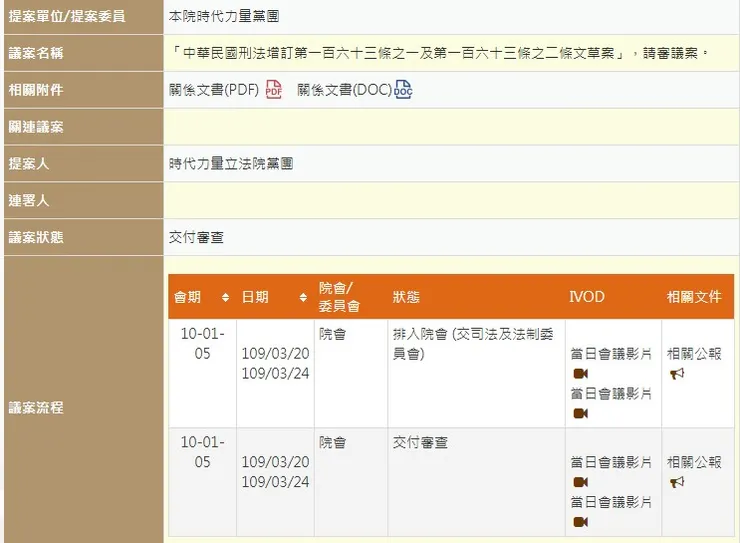This screenshot has height=543, width=740.
Task: Play first video icon in 排入院會 row
Action: pyautogui.click(x=580, y=374)
